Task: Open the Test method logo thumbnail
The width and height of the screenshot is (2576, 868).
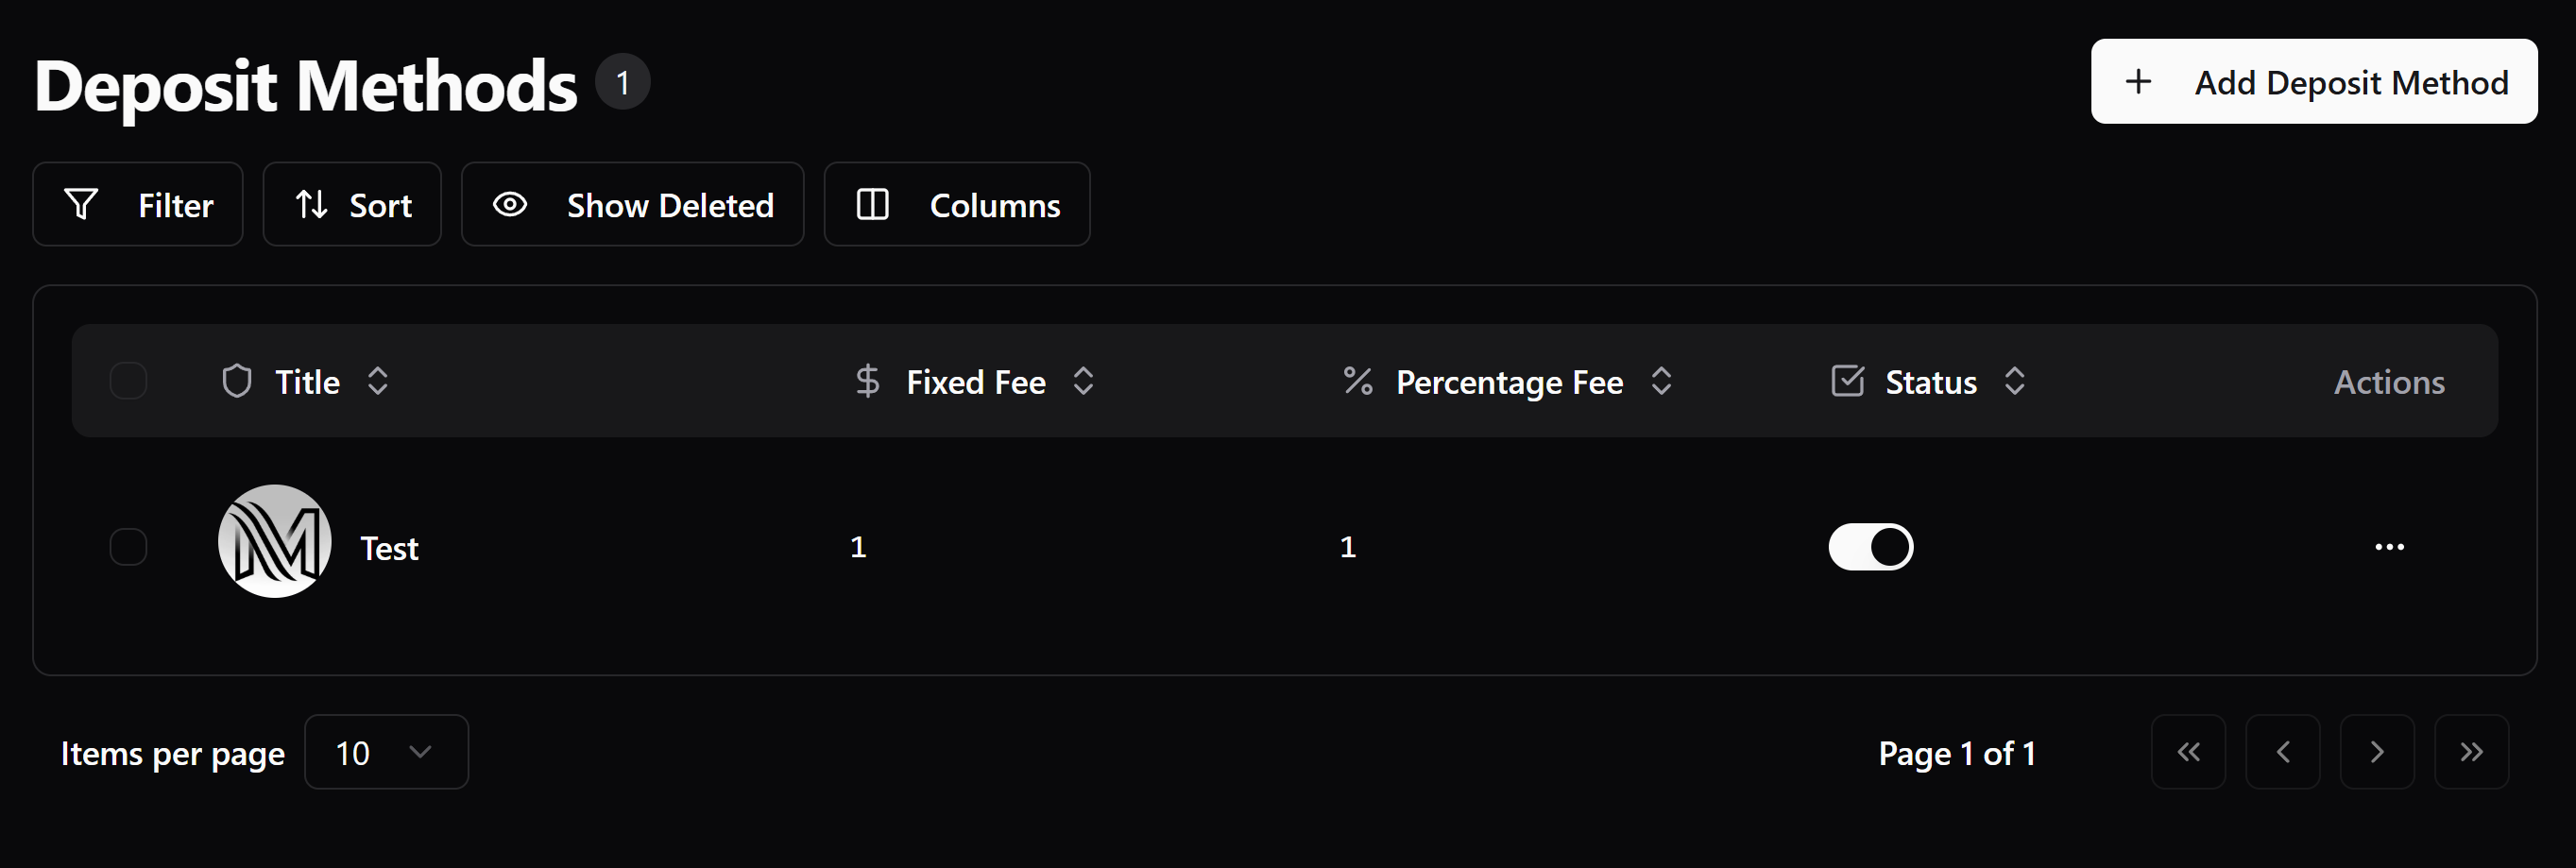Action: click(275, 542)
